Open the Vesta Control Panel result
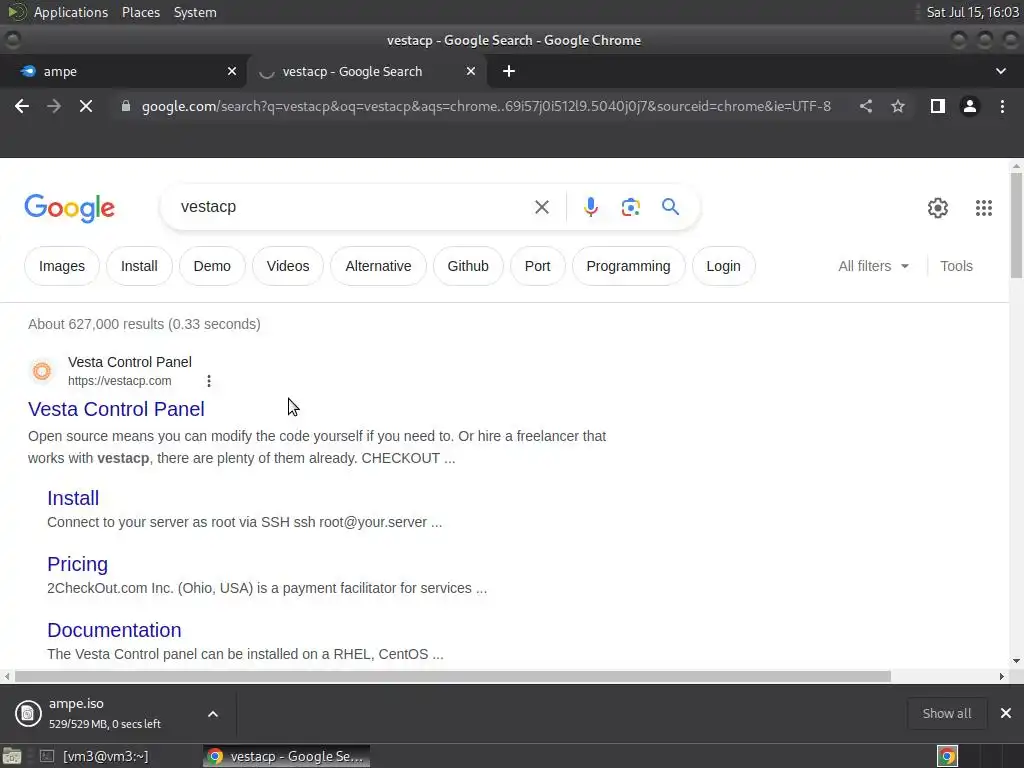 click(116, 409)
